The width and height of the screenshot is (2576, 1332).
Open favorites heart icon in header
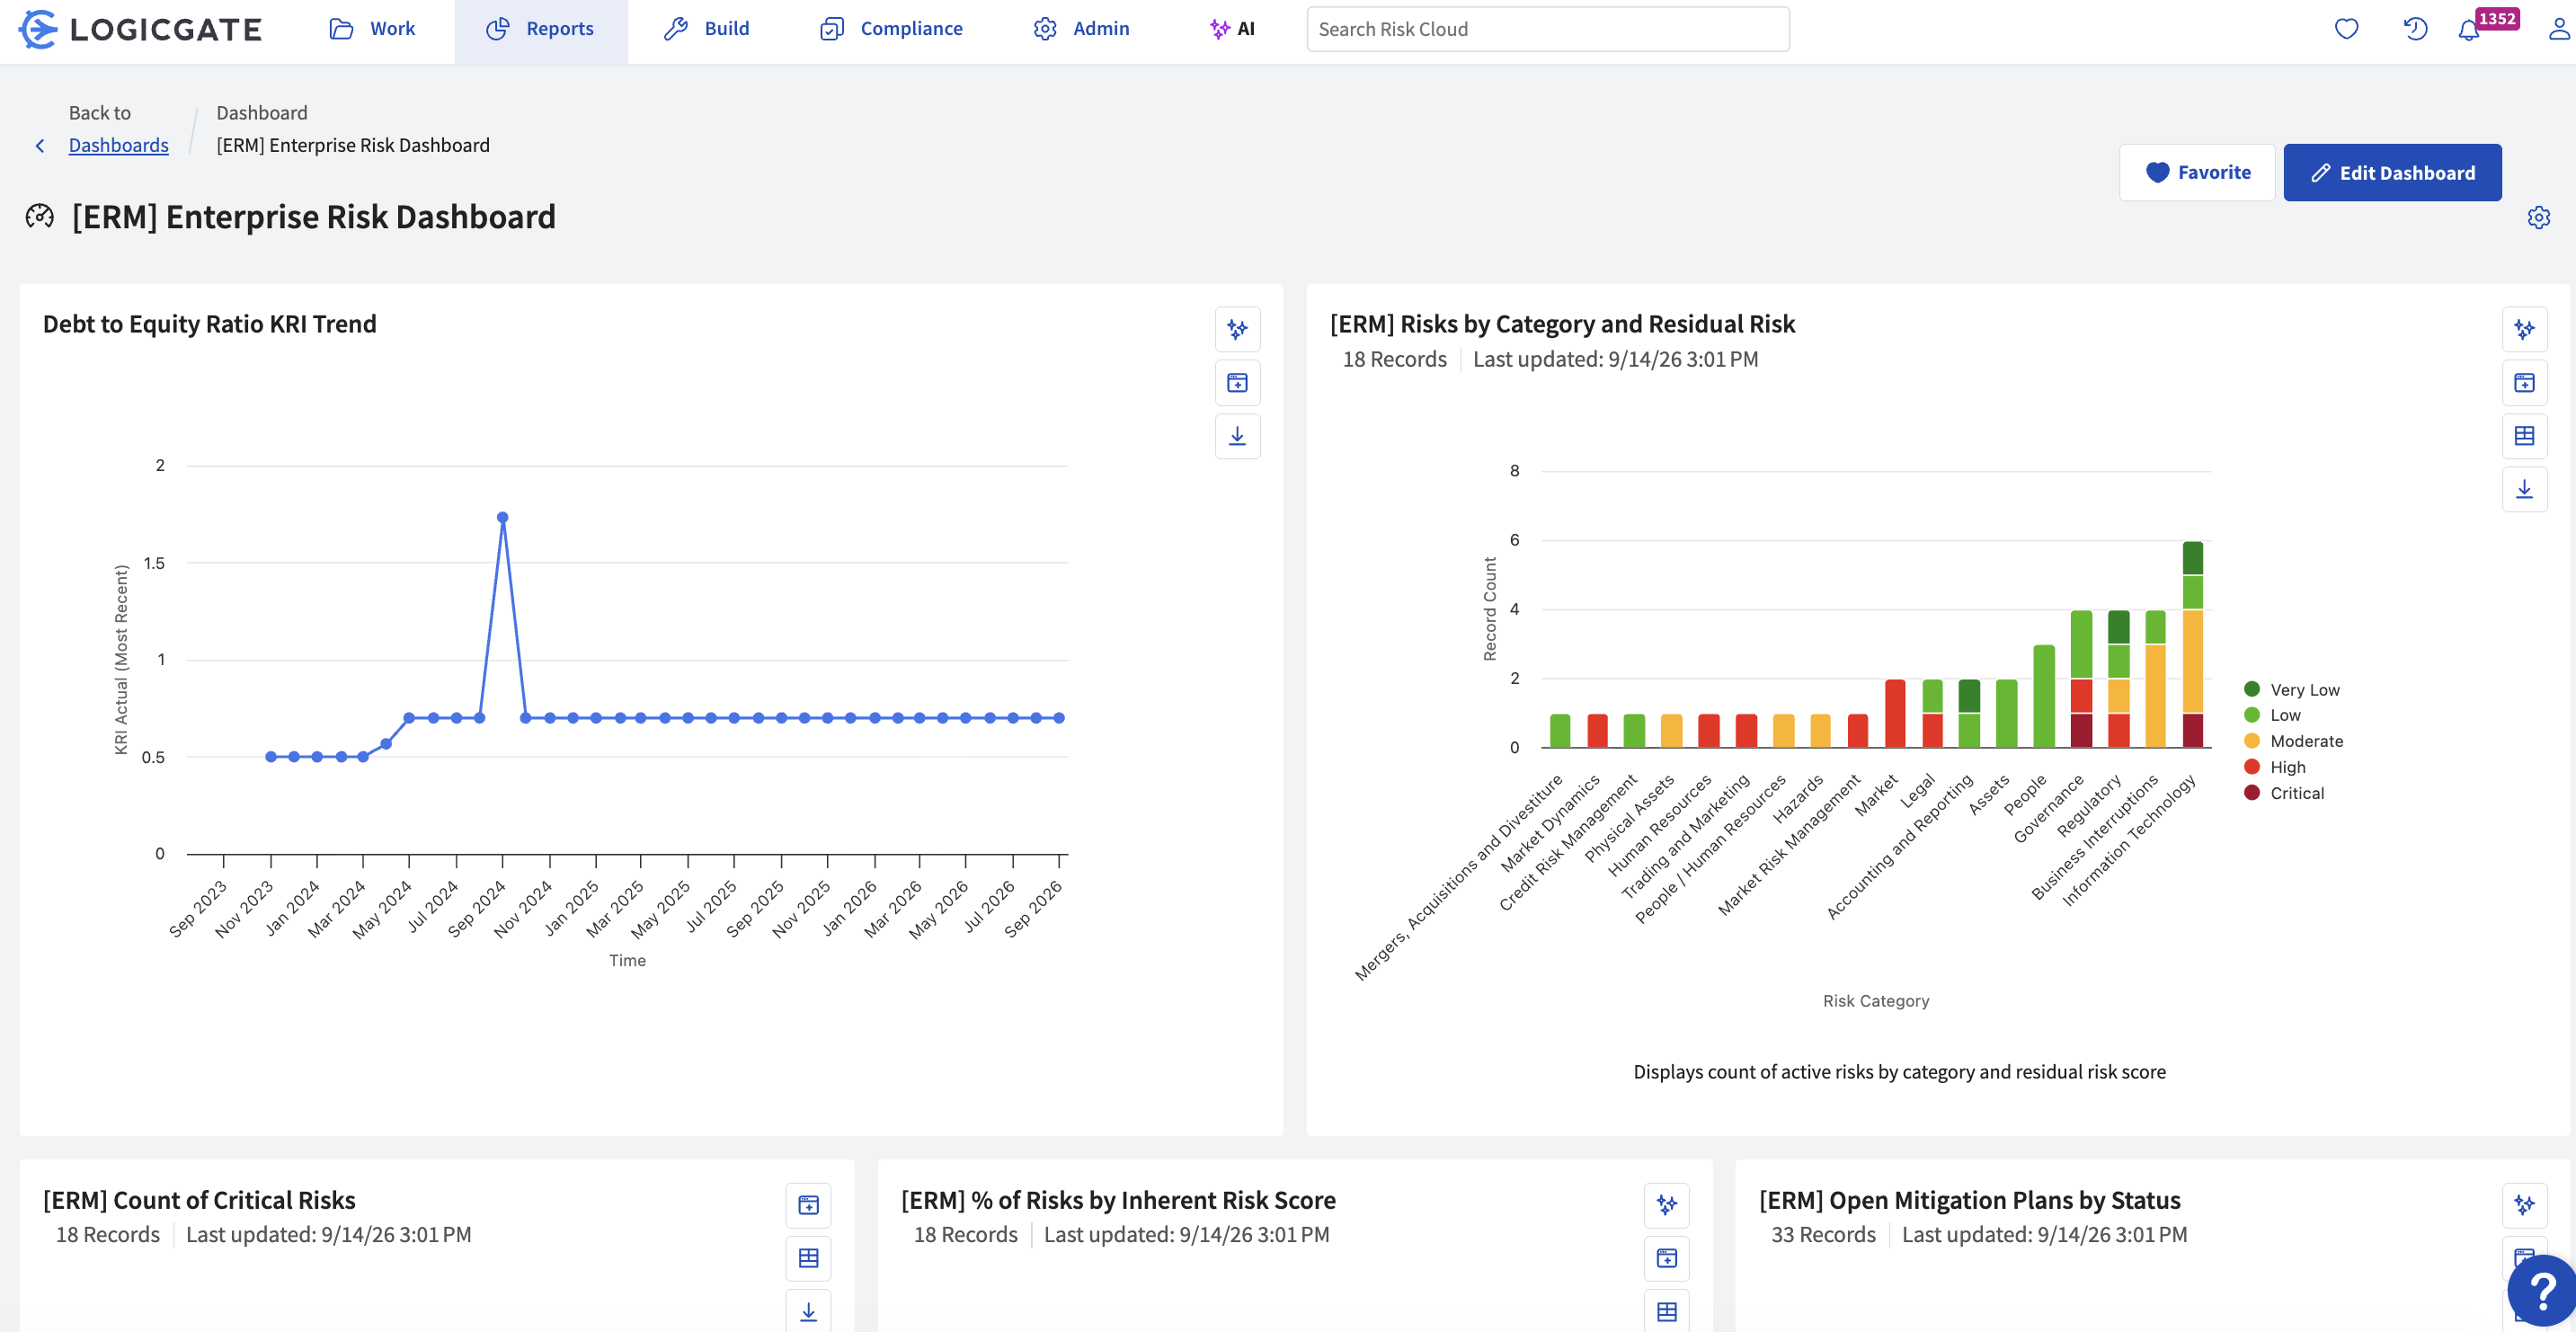point(2346,29)
